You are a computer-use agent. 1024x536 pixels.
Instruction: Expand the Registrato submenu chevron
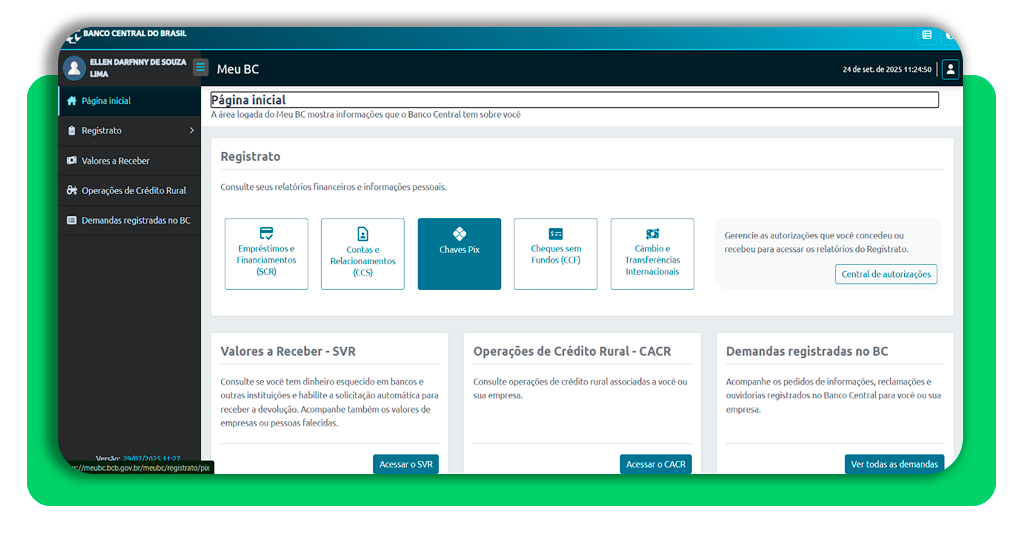coord(192,131)
